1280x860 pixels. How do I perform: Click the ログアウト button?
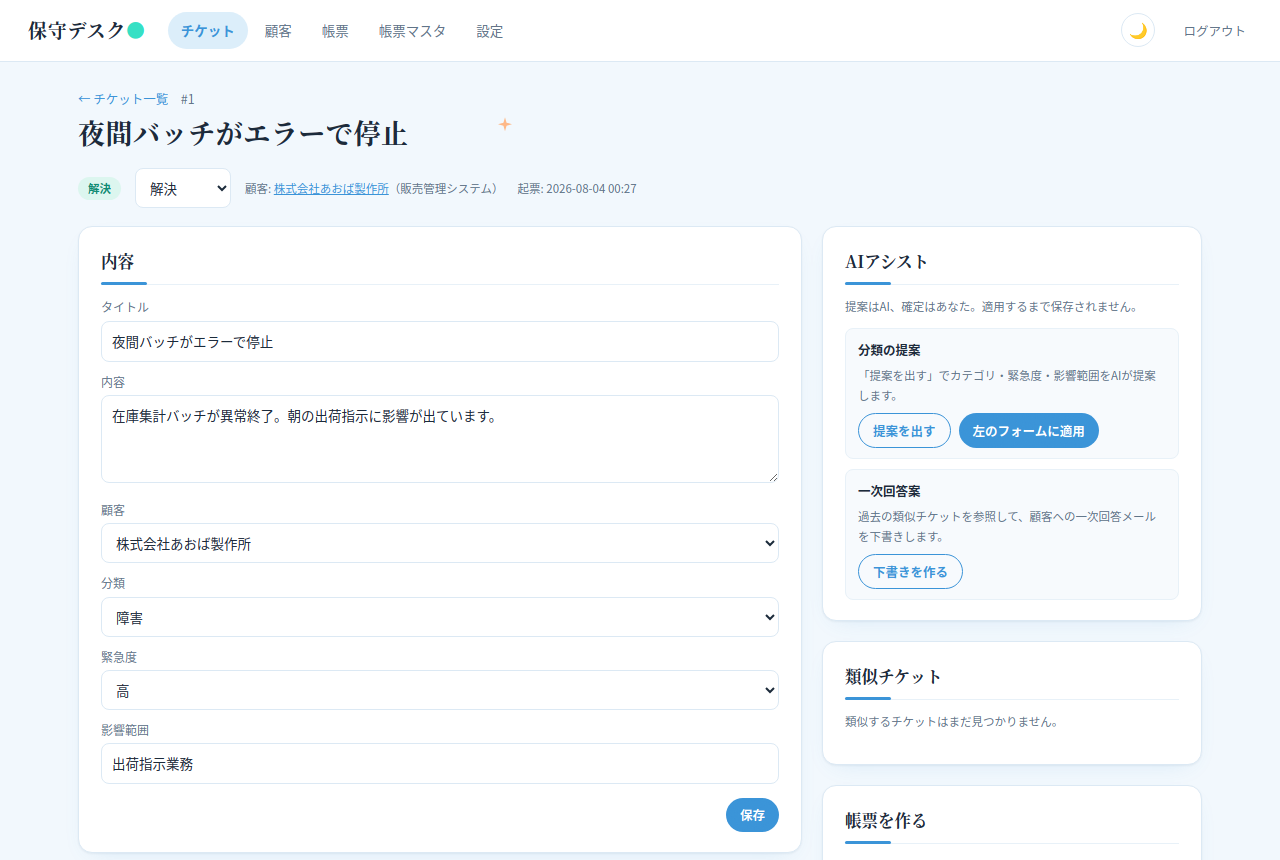[1214, 31]
